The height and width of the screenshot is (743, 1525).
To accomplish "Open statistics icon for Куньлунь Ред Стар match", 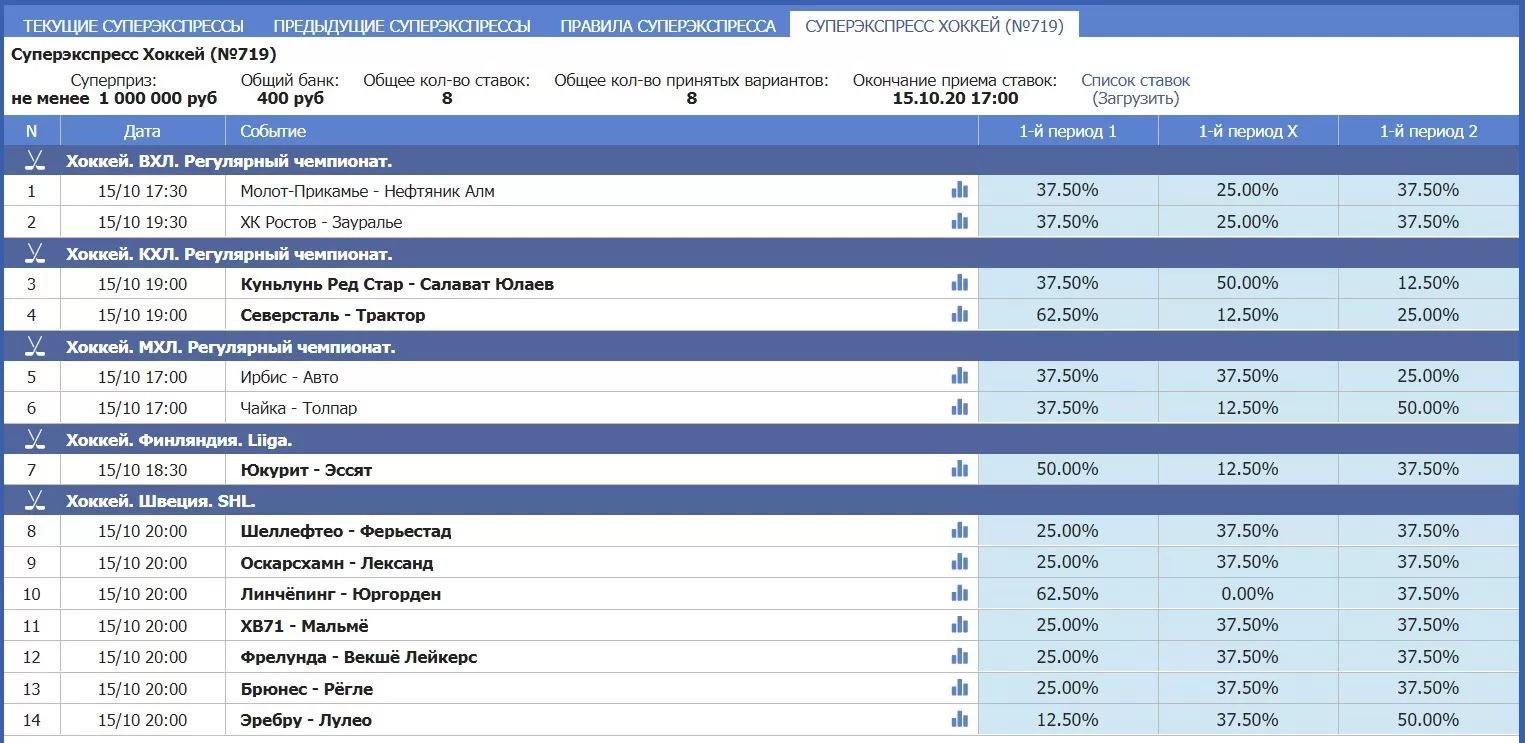I will [x=960, y=284].
